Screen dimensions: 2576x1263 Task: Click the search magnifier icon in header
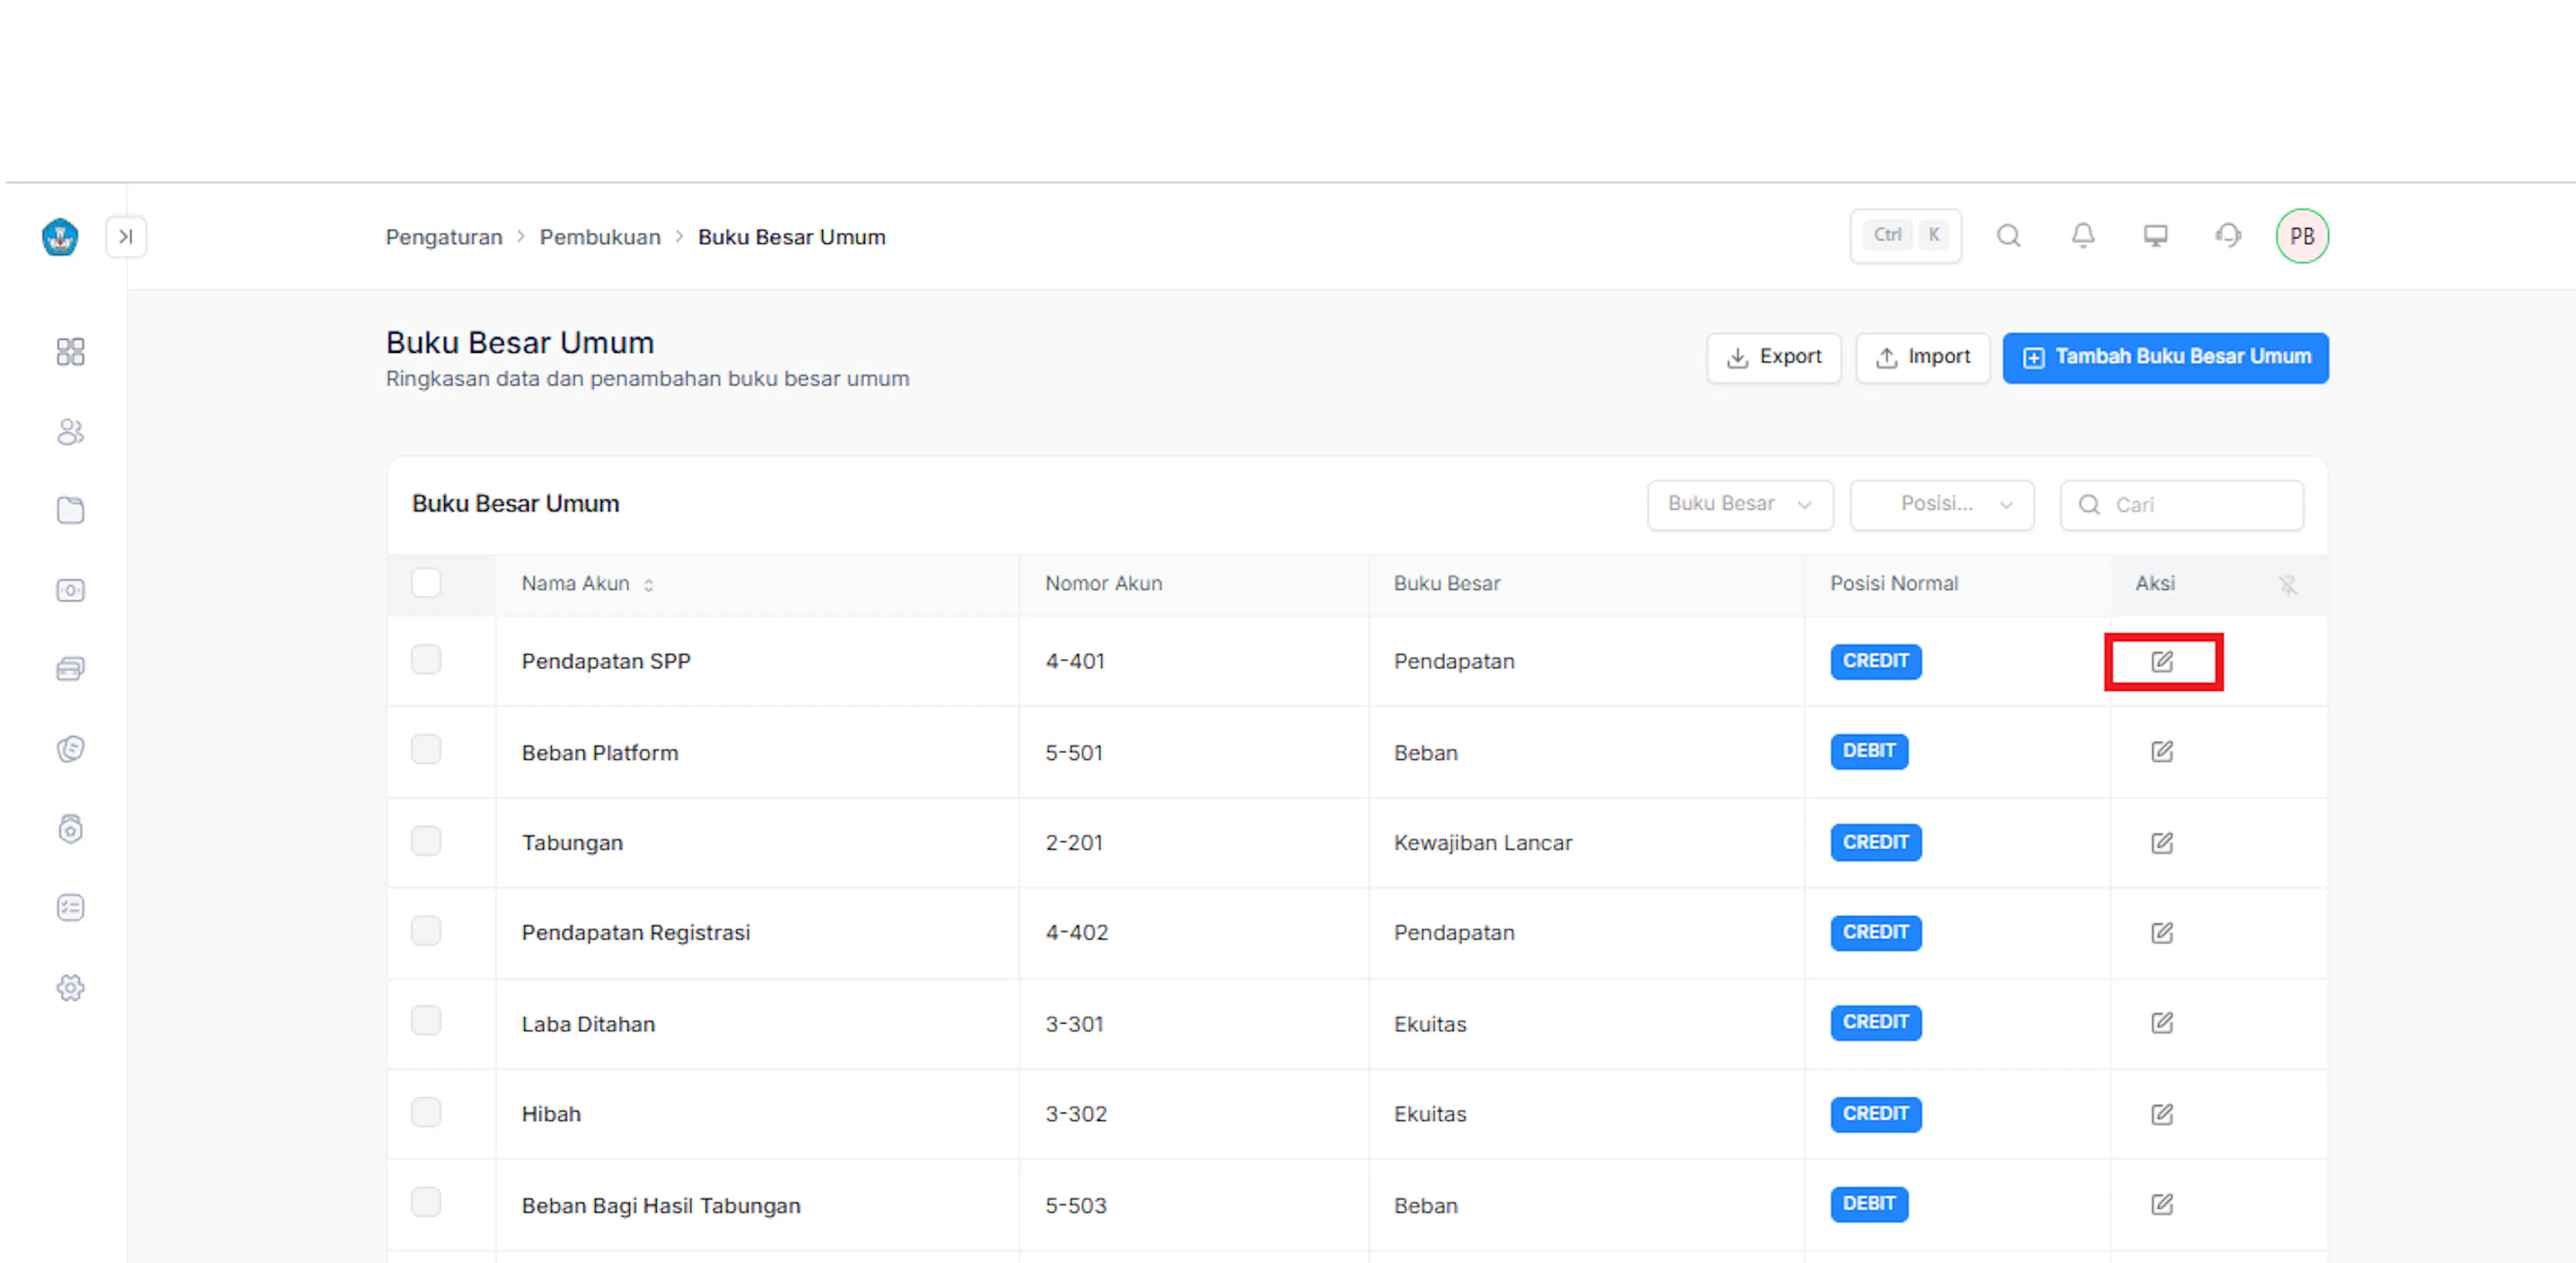pyautogui.click(x=2008, y=236)
